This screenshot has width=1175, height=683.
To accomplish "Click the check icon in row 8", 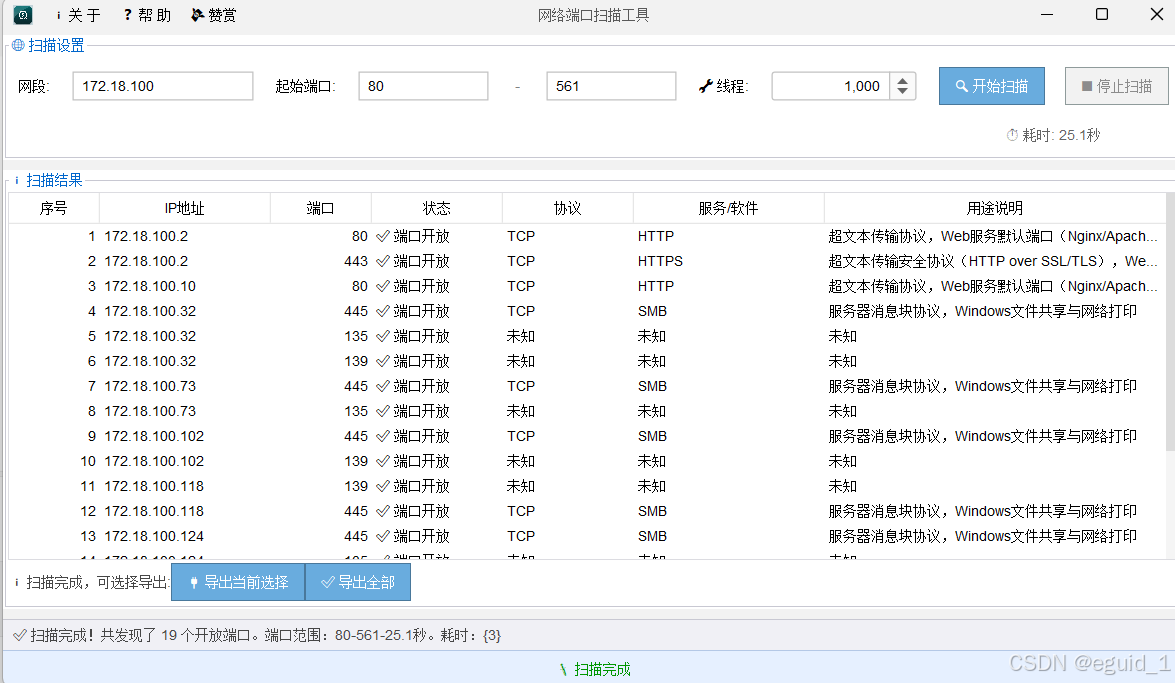I will pyautogui.click(x=383, y=411).
